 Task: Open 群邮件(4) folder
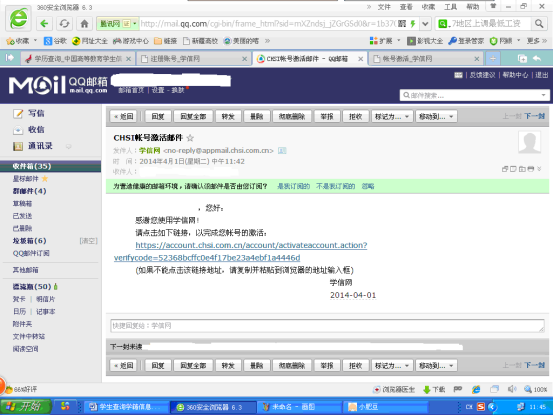point(29,191)
